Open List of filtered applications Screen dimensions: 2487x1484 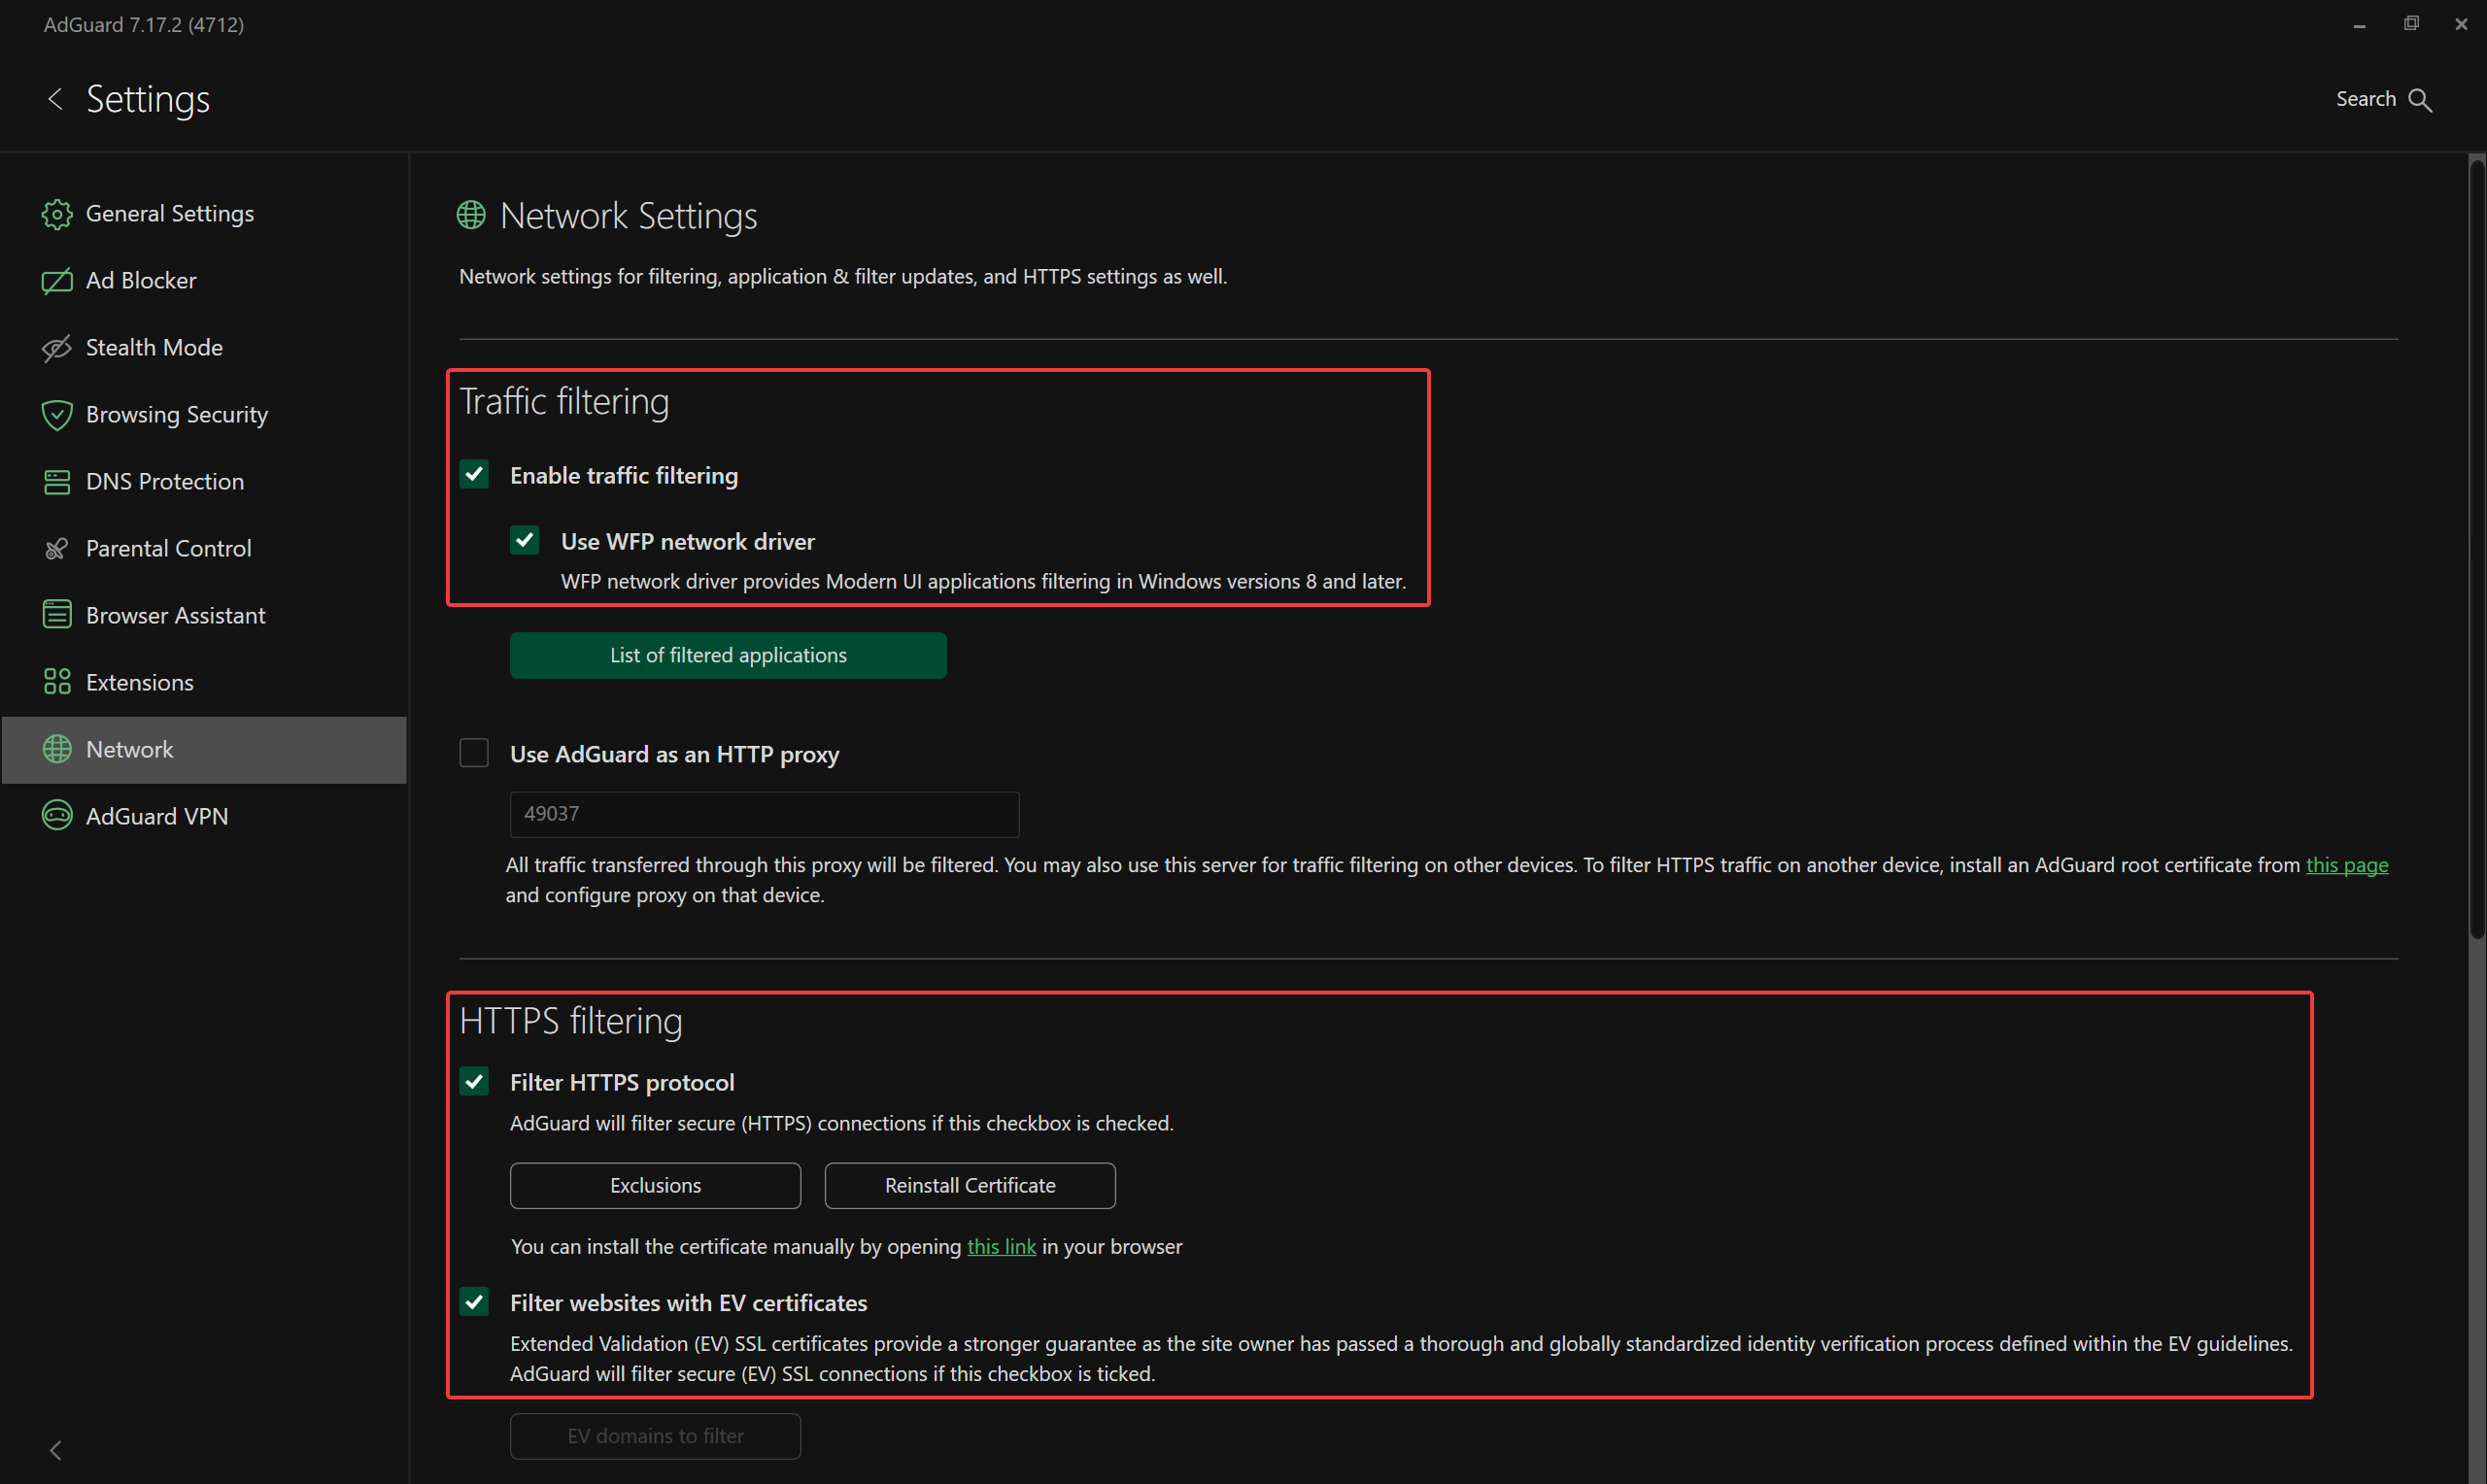(x=728, y=656)
